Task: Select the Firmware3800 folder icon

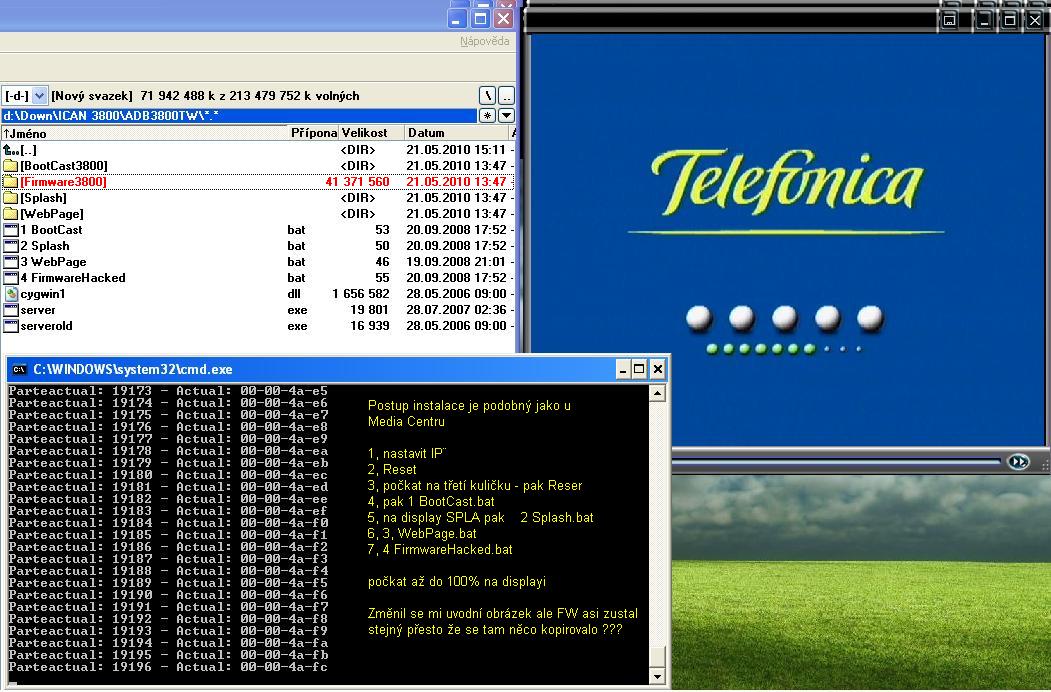Action: 11,182
